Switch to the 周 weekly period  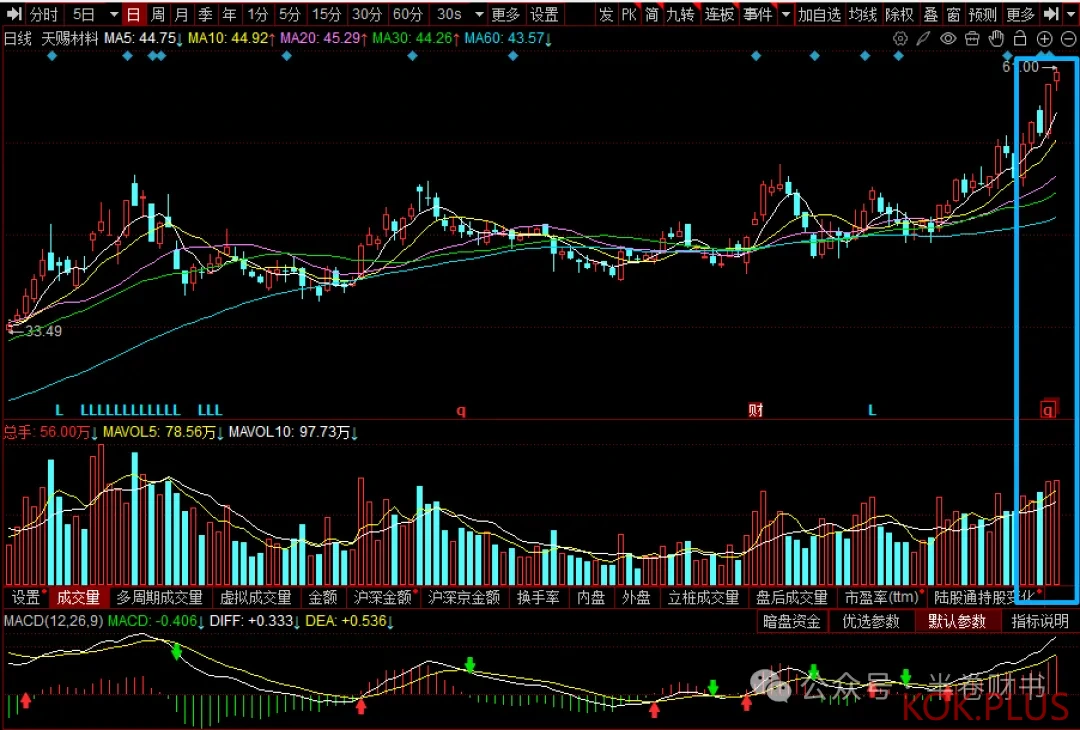(x=158, y=14)
